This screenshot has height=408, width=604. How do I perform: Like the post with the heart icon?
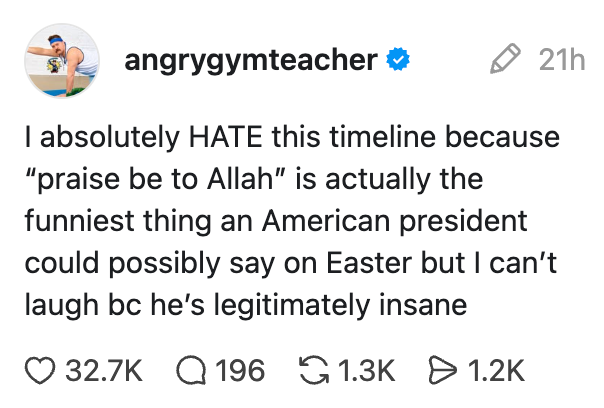39,371
